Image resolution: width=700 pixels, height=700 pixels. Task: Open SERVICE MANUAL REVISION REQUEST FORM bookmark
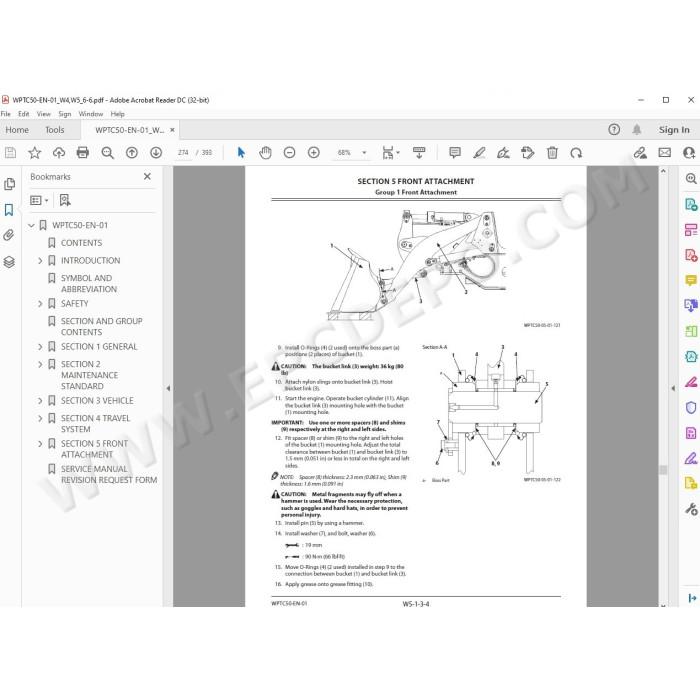pos(109,474)
